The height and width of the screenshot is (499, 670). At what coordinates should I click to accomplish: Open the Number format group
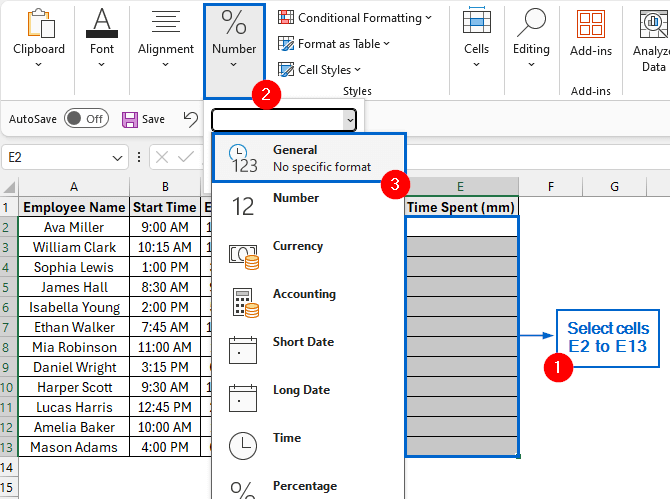[x=234, y=50]
